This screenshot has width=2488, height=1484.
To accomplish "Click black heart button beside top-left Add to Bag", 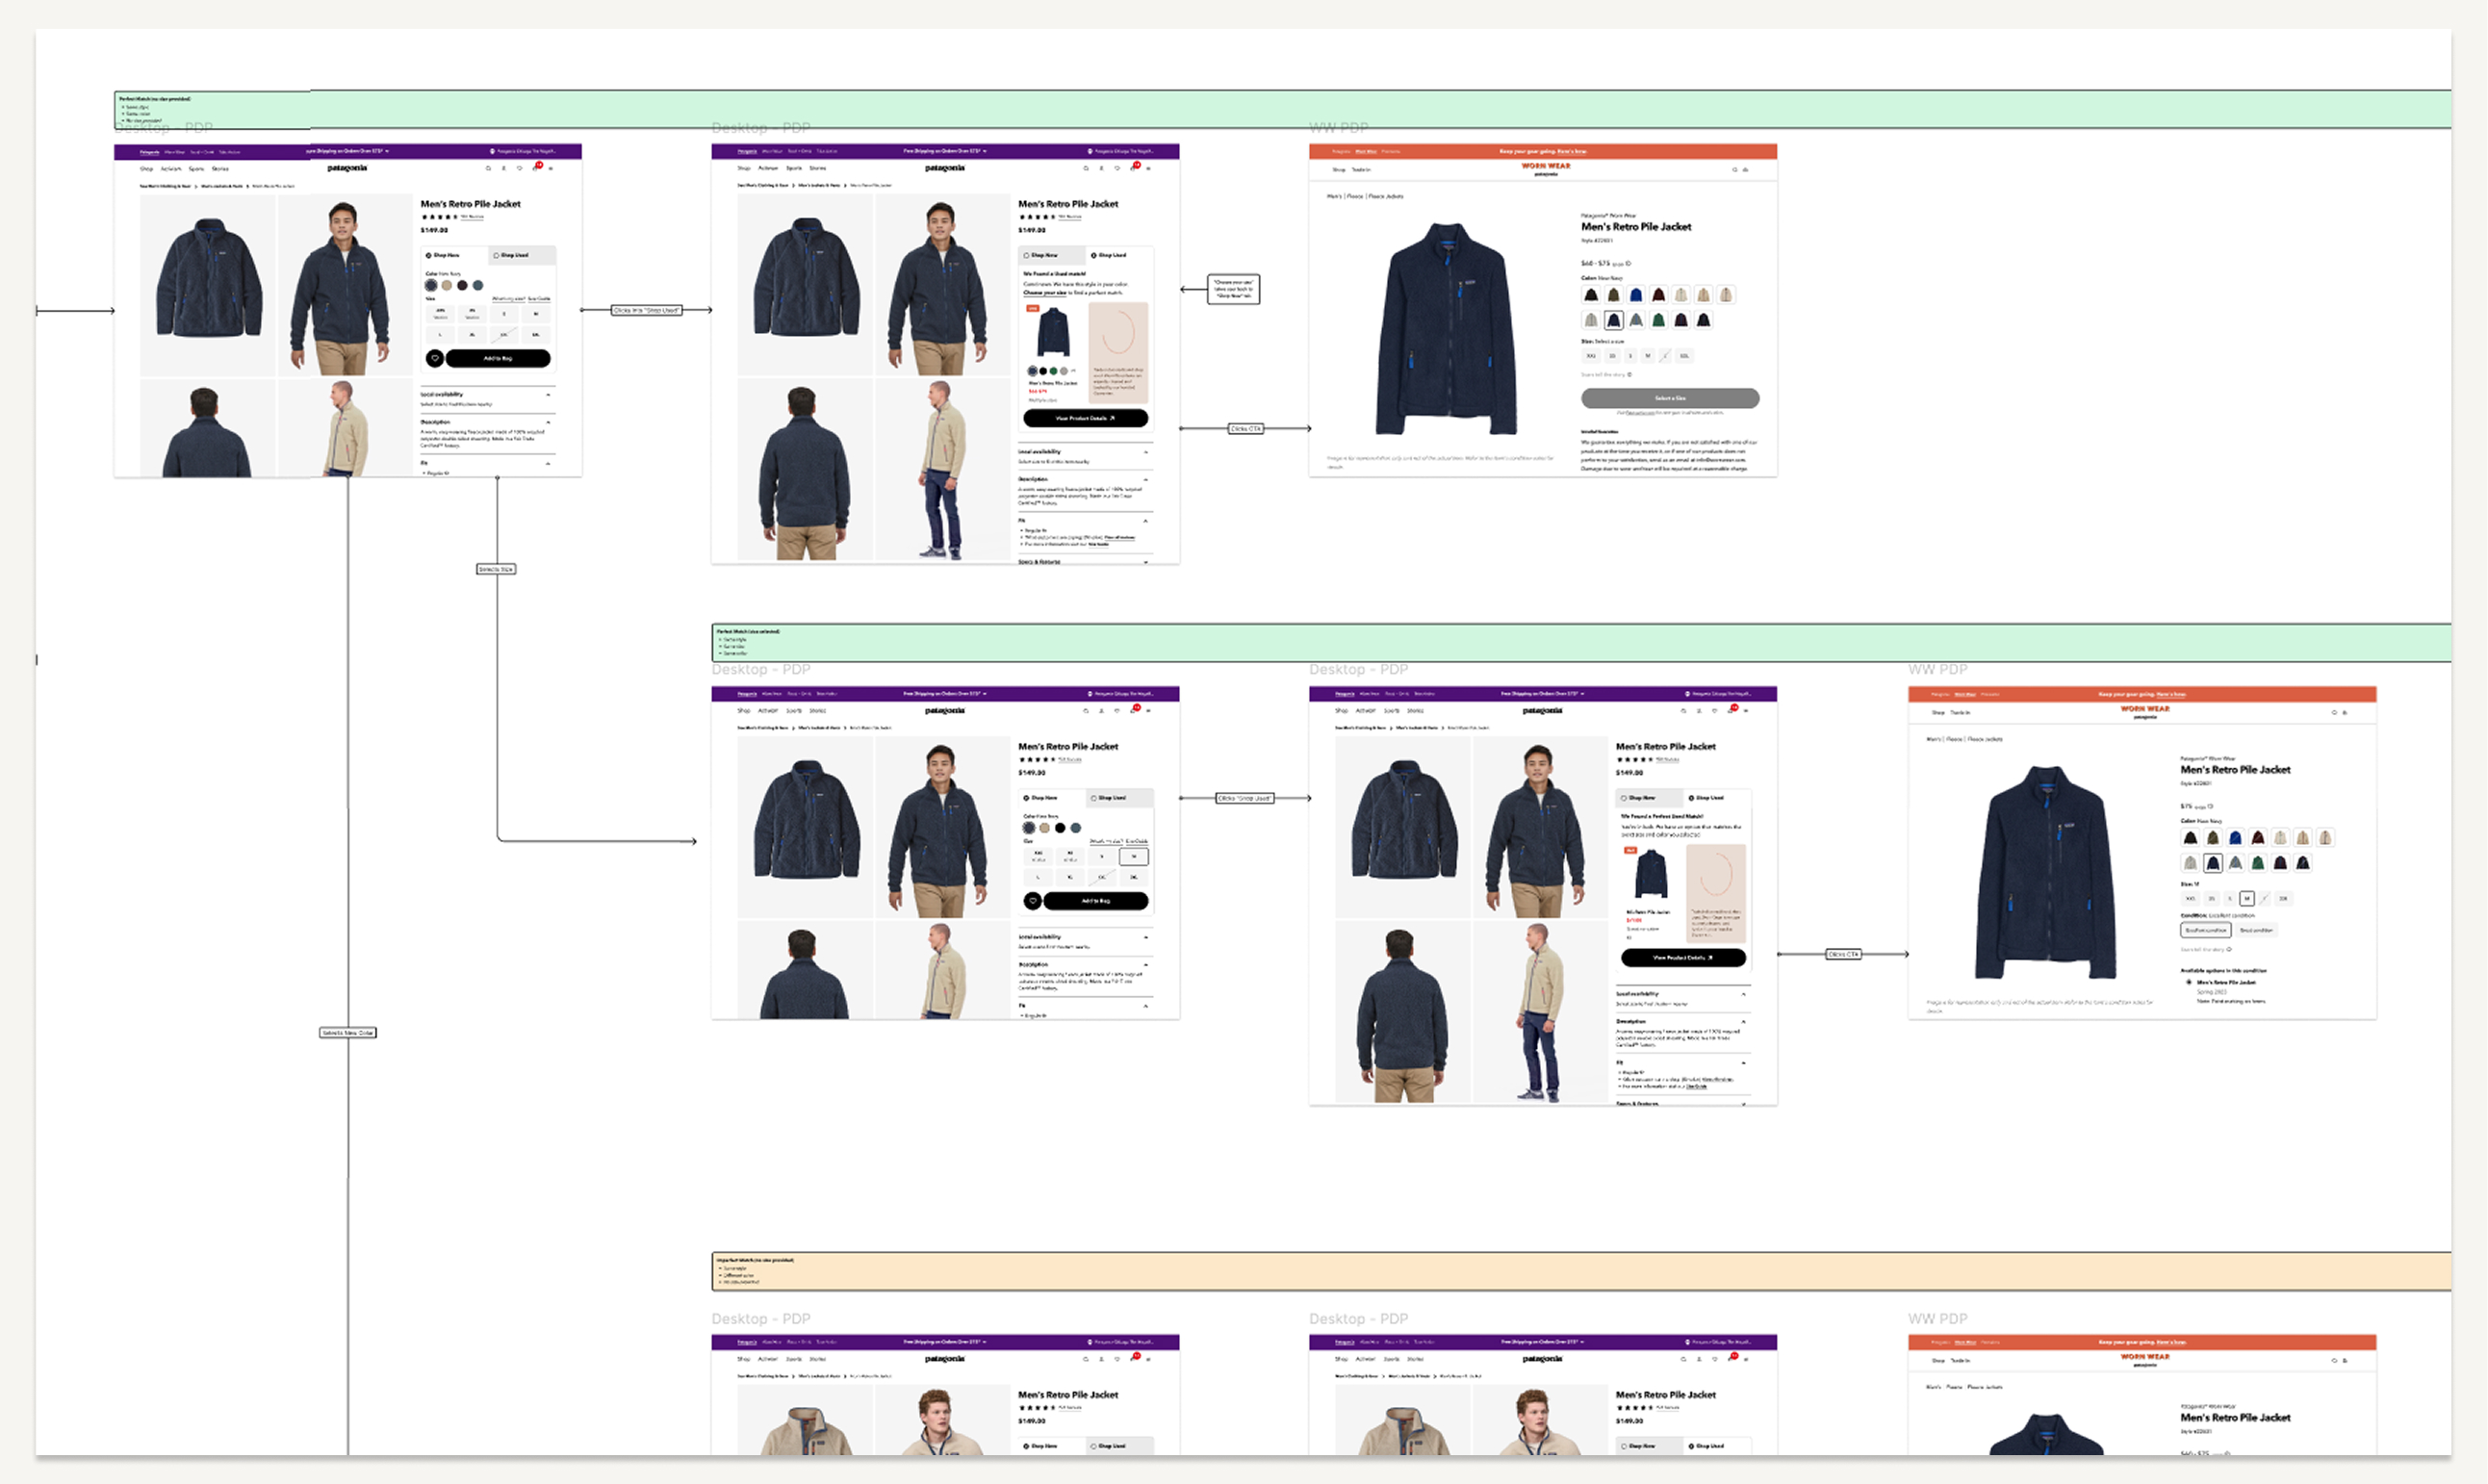I will tap(434, 358).
